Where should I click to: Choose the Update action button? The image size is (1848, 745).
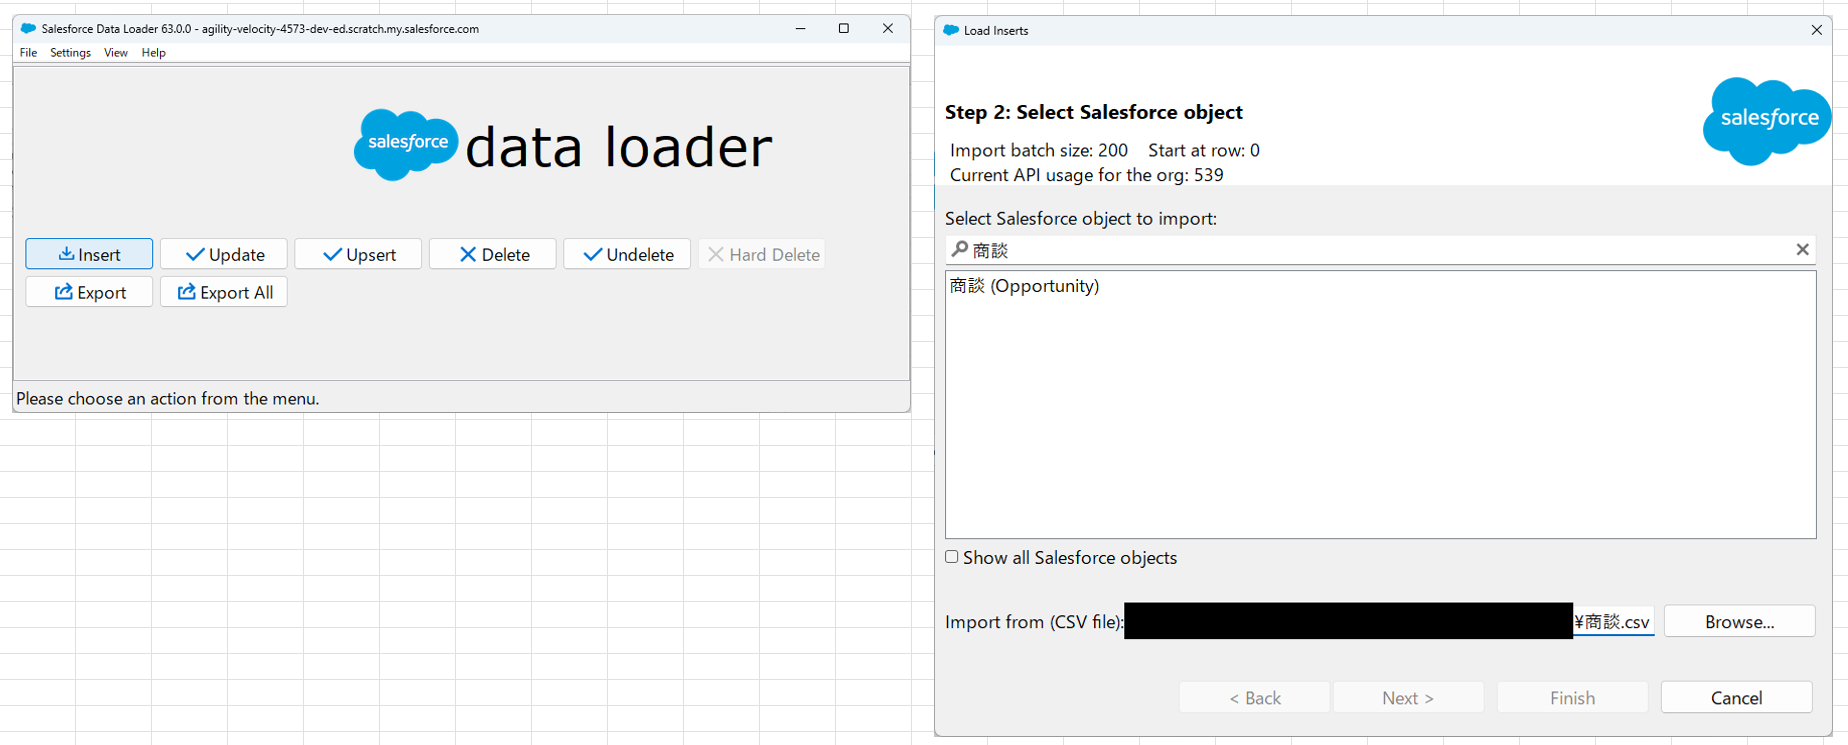click(x=224, y=254)
